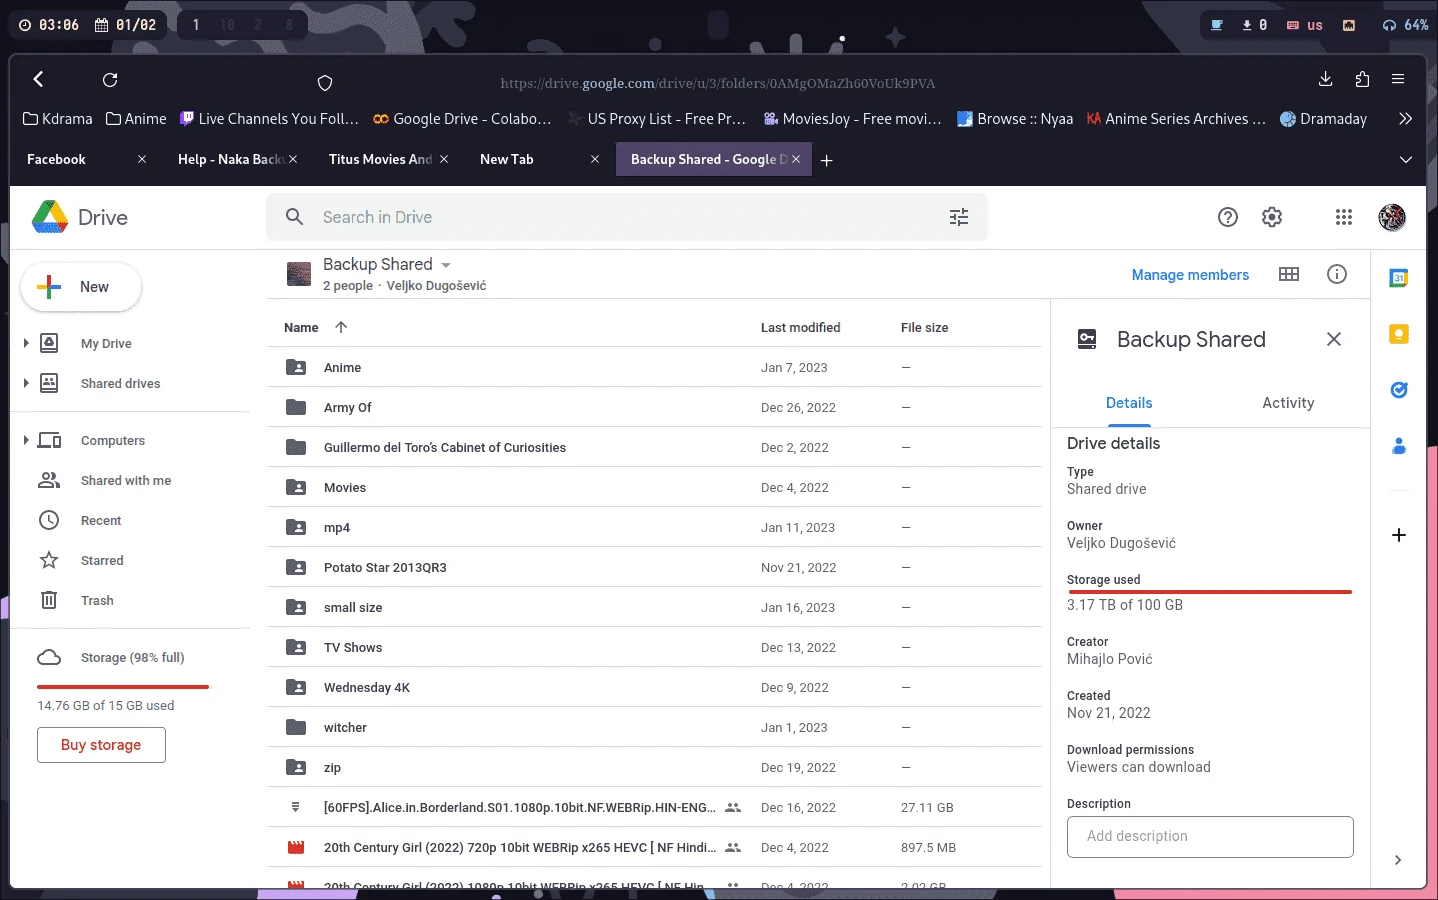Open Shared with me
The width and height of the screenshot is (1438, 900).
[x=126, y=480]
